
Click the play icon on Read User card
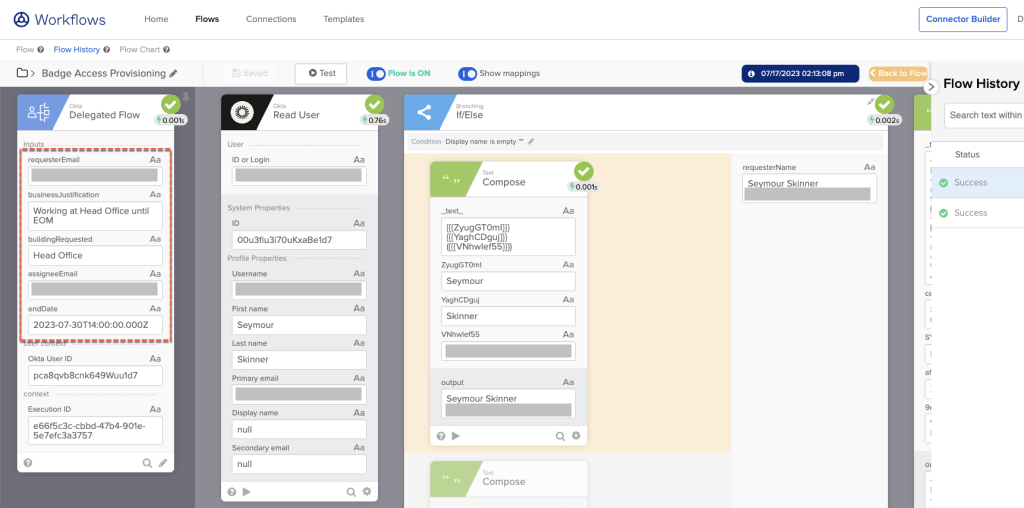click(x=246, y=491)
